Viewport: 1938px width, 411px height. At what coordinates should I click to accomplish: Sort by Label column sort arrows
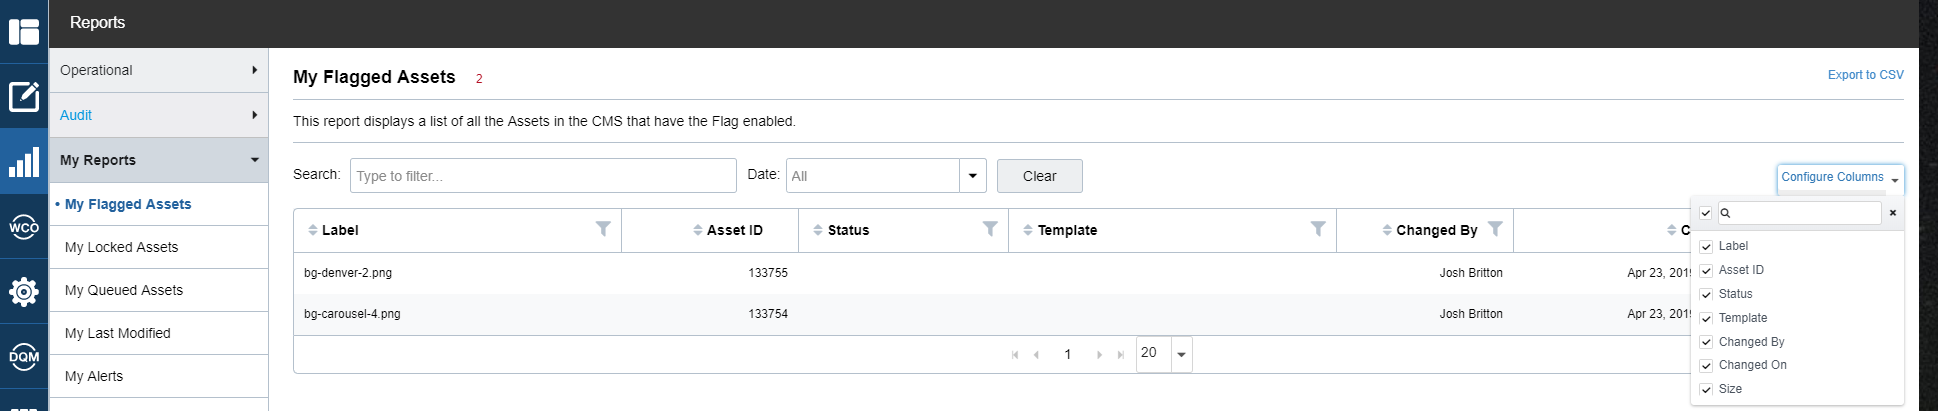point(313,230)
